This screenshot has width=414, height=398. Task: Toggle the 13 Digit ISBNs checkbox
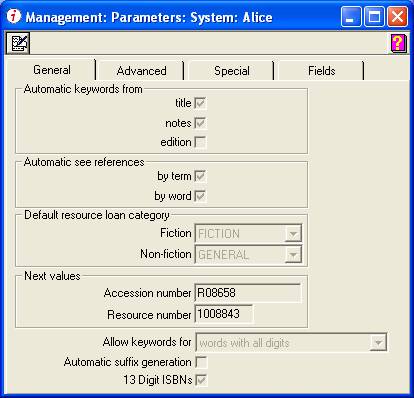click(x=201, y=380)
